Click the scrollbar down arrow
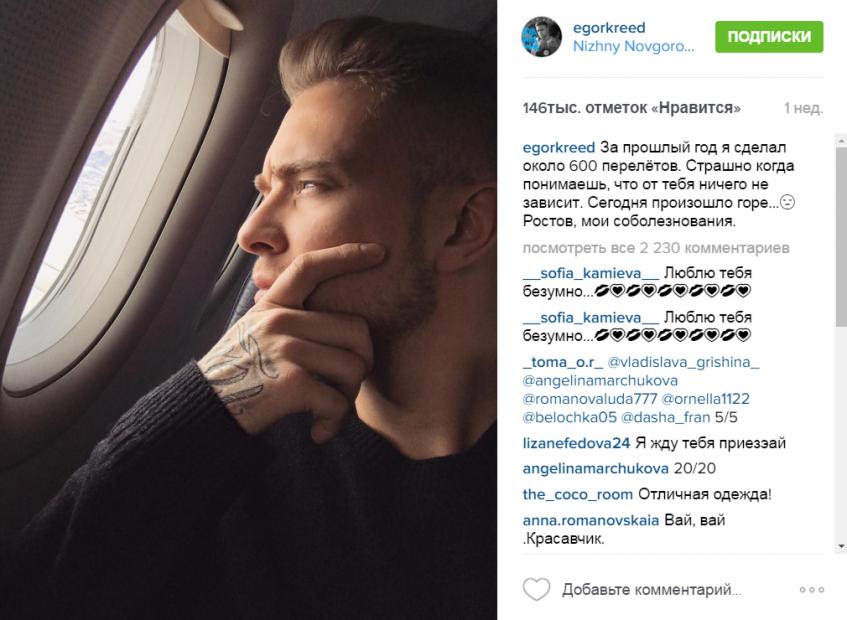Image resolution: width=847 pixels, height=620 pixels. (841, 547)
